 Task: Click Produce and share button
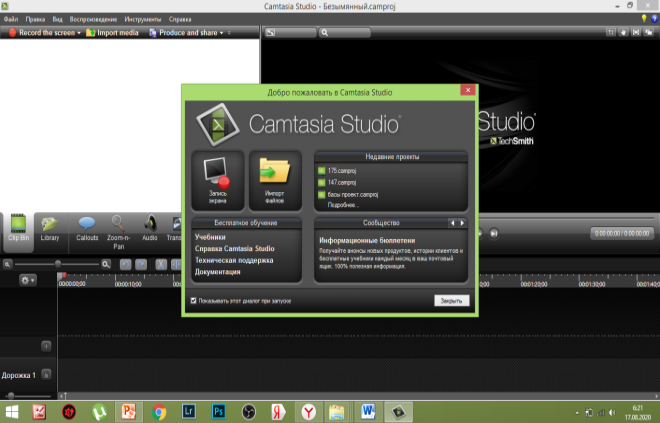pos(183,32)
